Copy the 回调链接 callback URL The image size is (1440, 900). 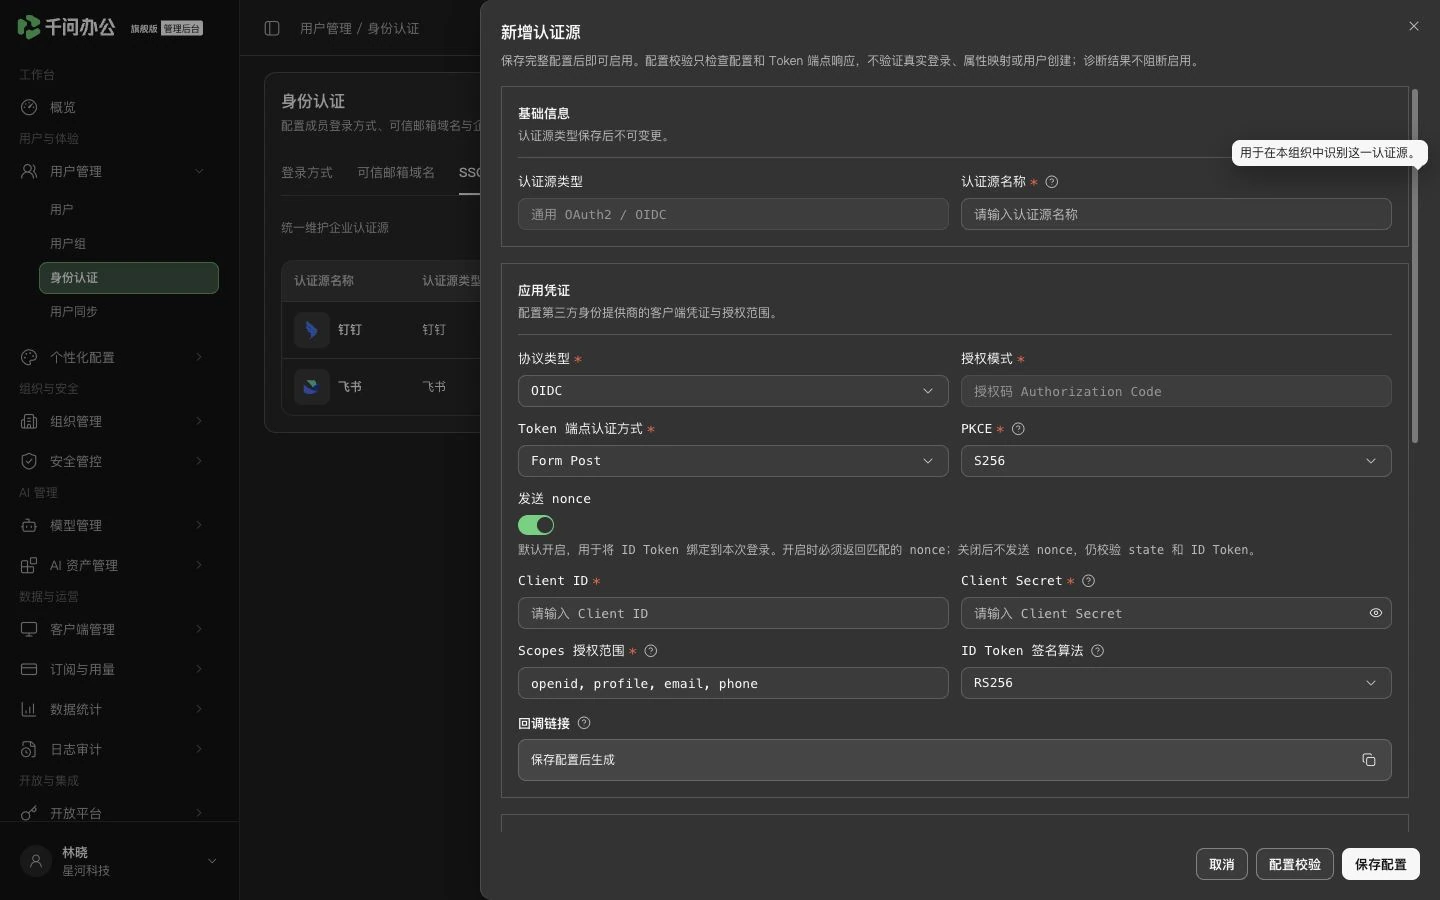pyautogui.click(x=1369, y=760)
